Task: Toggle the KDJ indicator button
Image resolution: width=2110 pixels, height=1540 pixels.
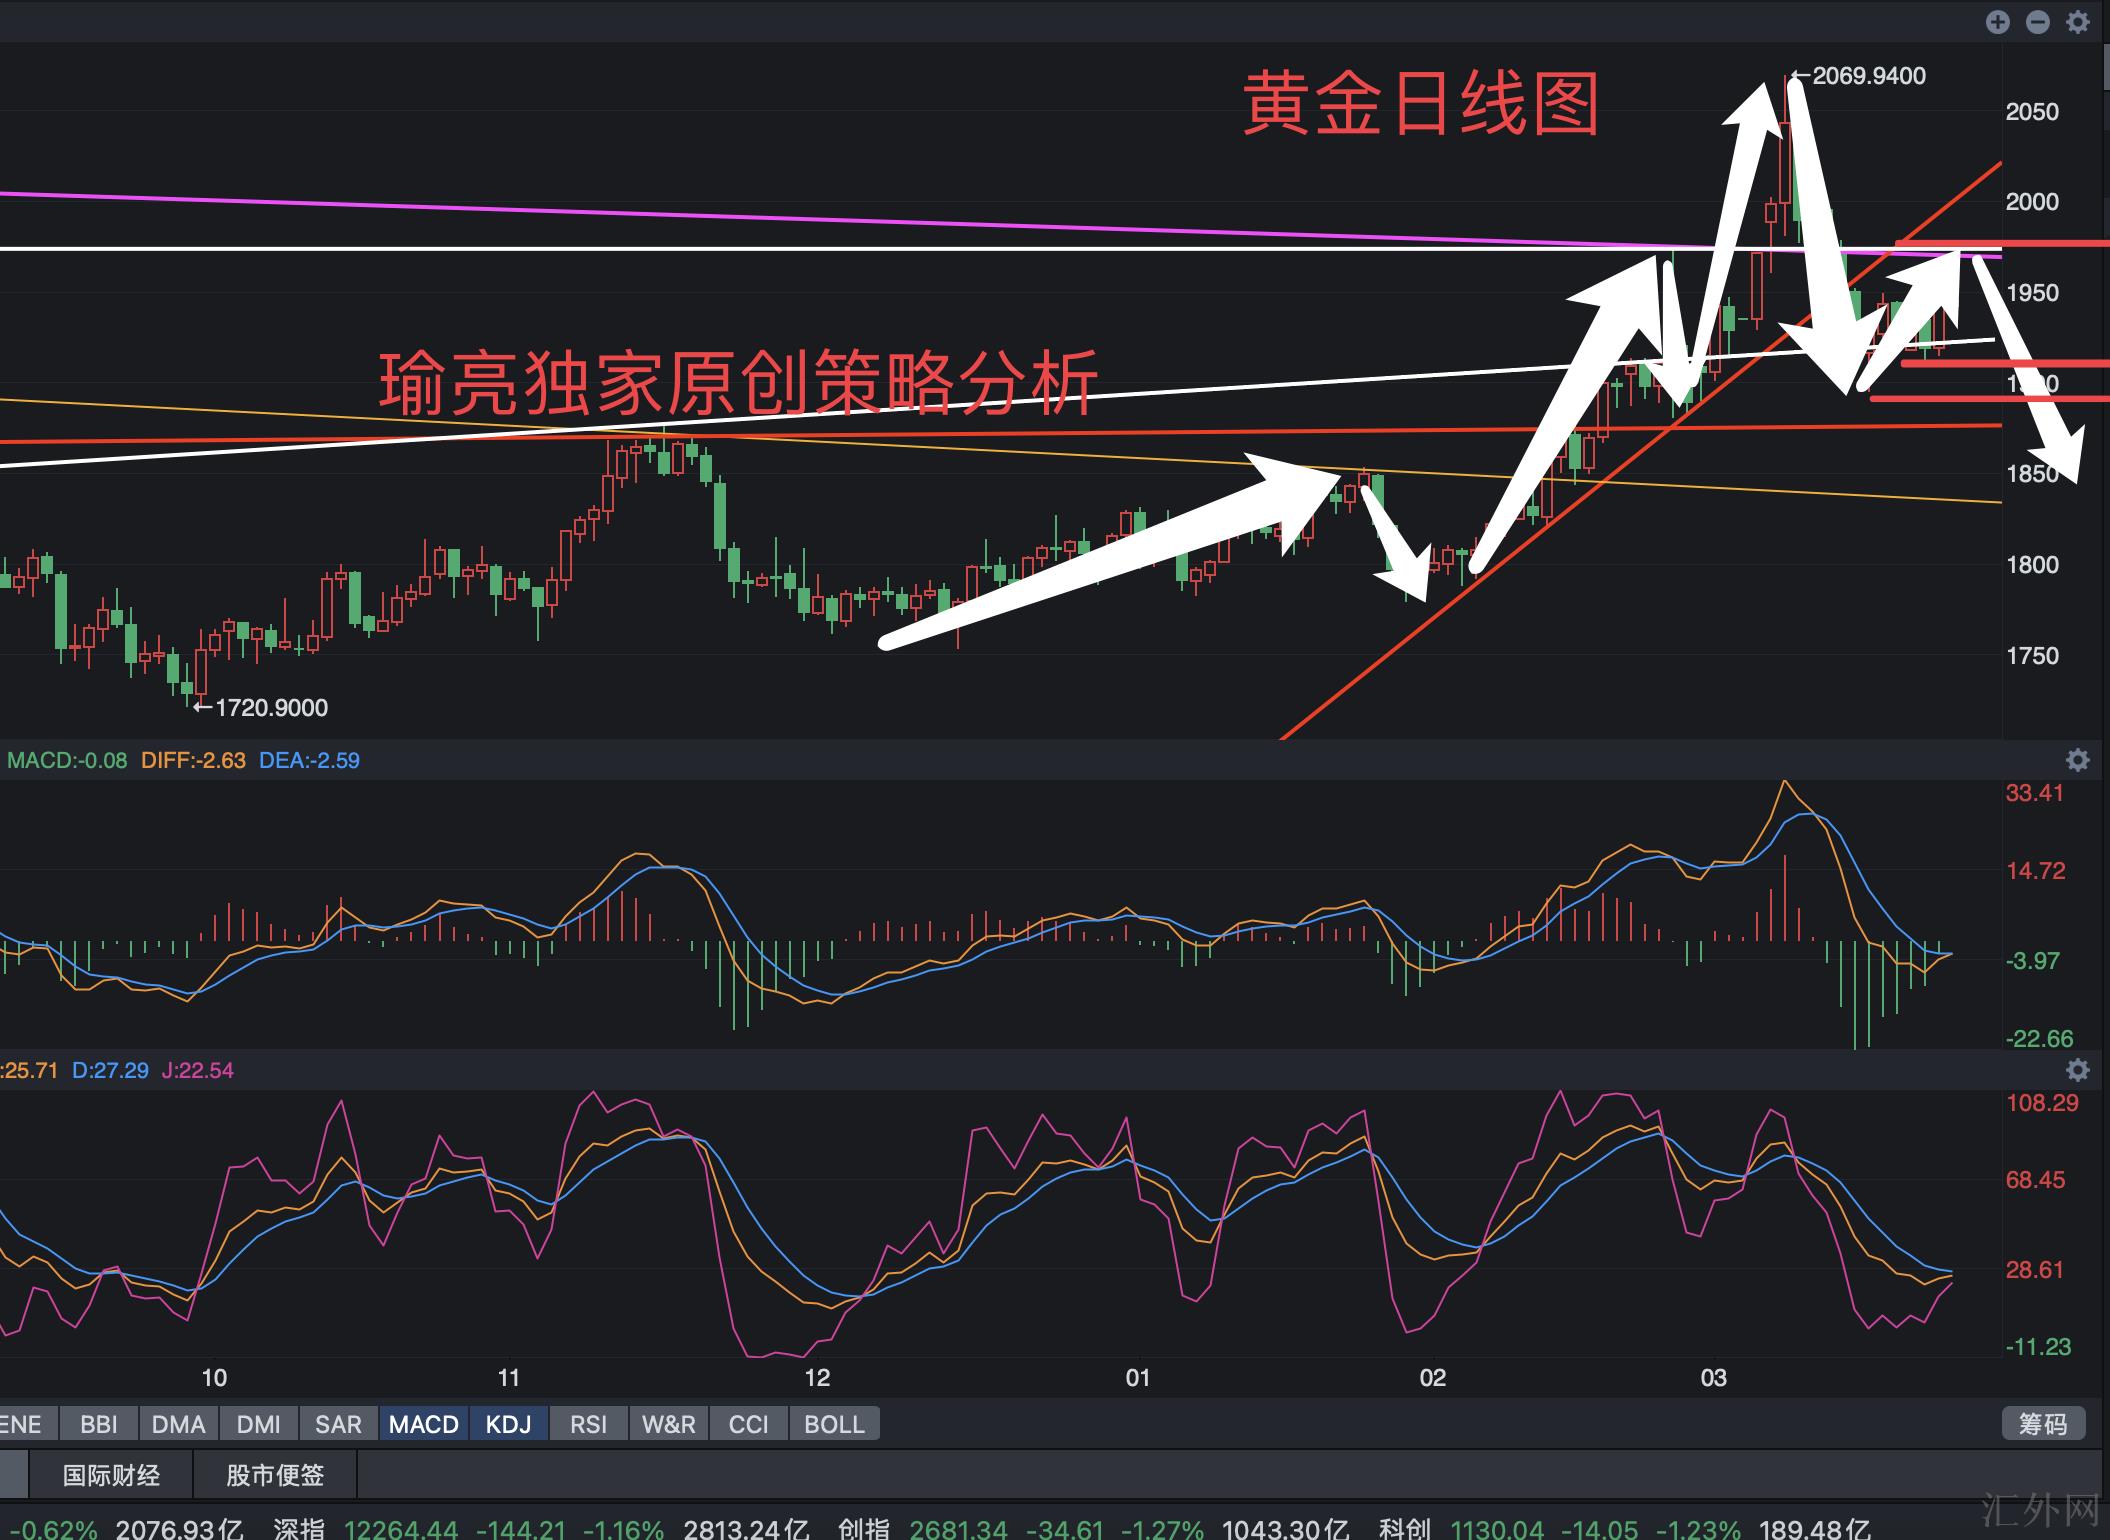Action: (x=508, y=1424)
